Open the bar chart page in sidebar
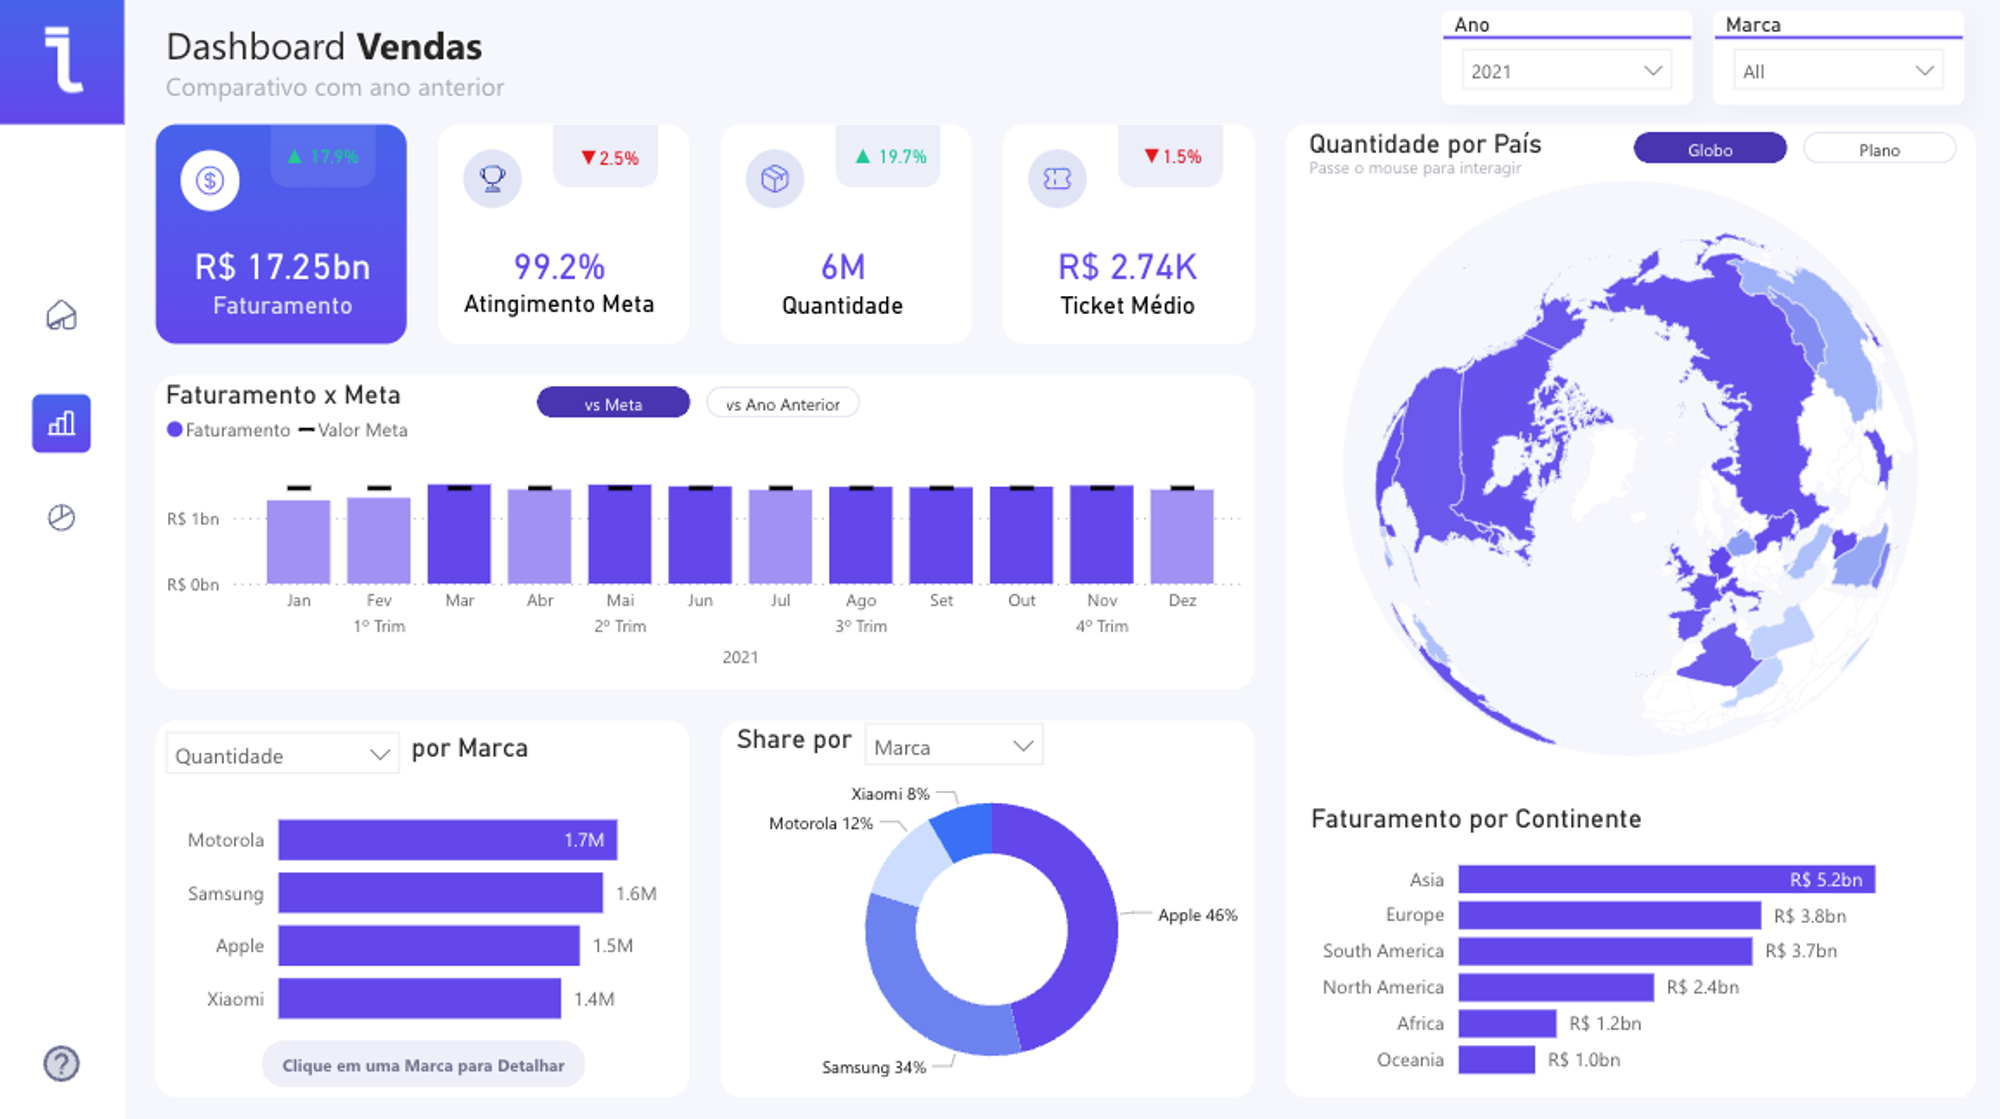 pos(60,423)
